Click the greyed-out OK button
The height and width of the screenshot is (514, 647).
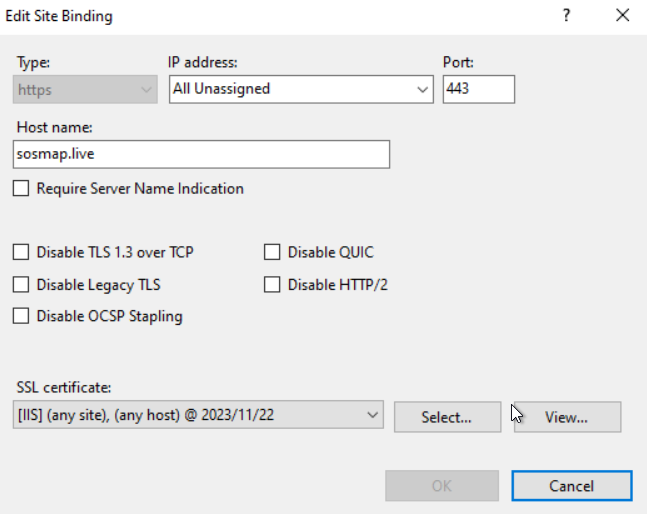(442, 486)
